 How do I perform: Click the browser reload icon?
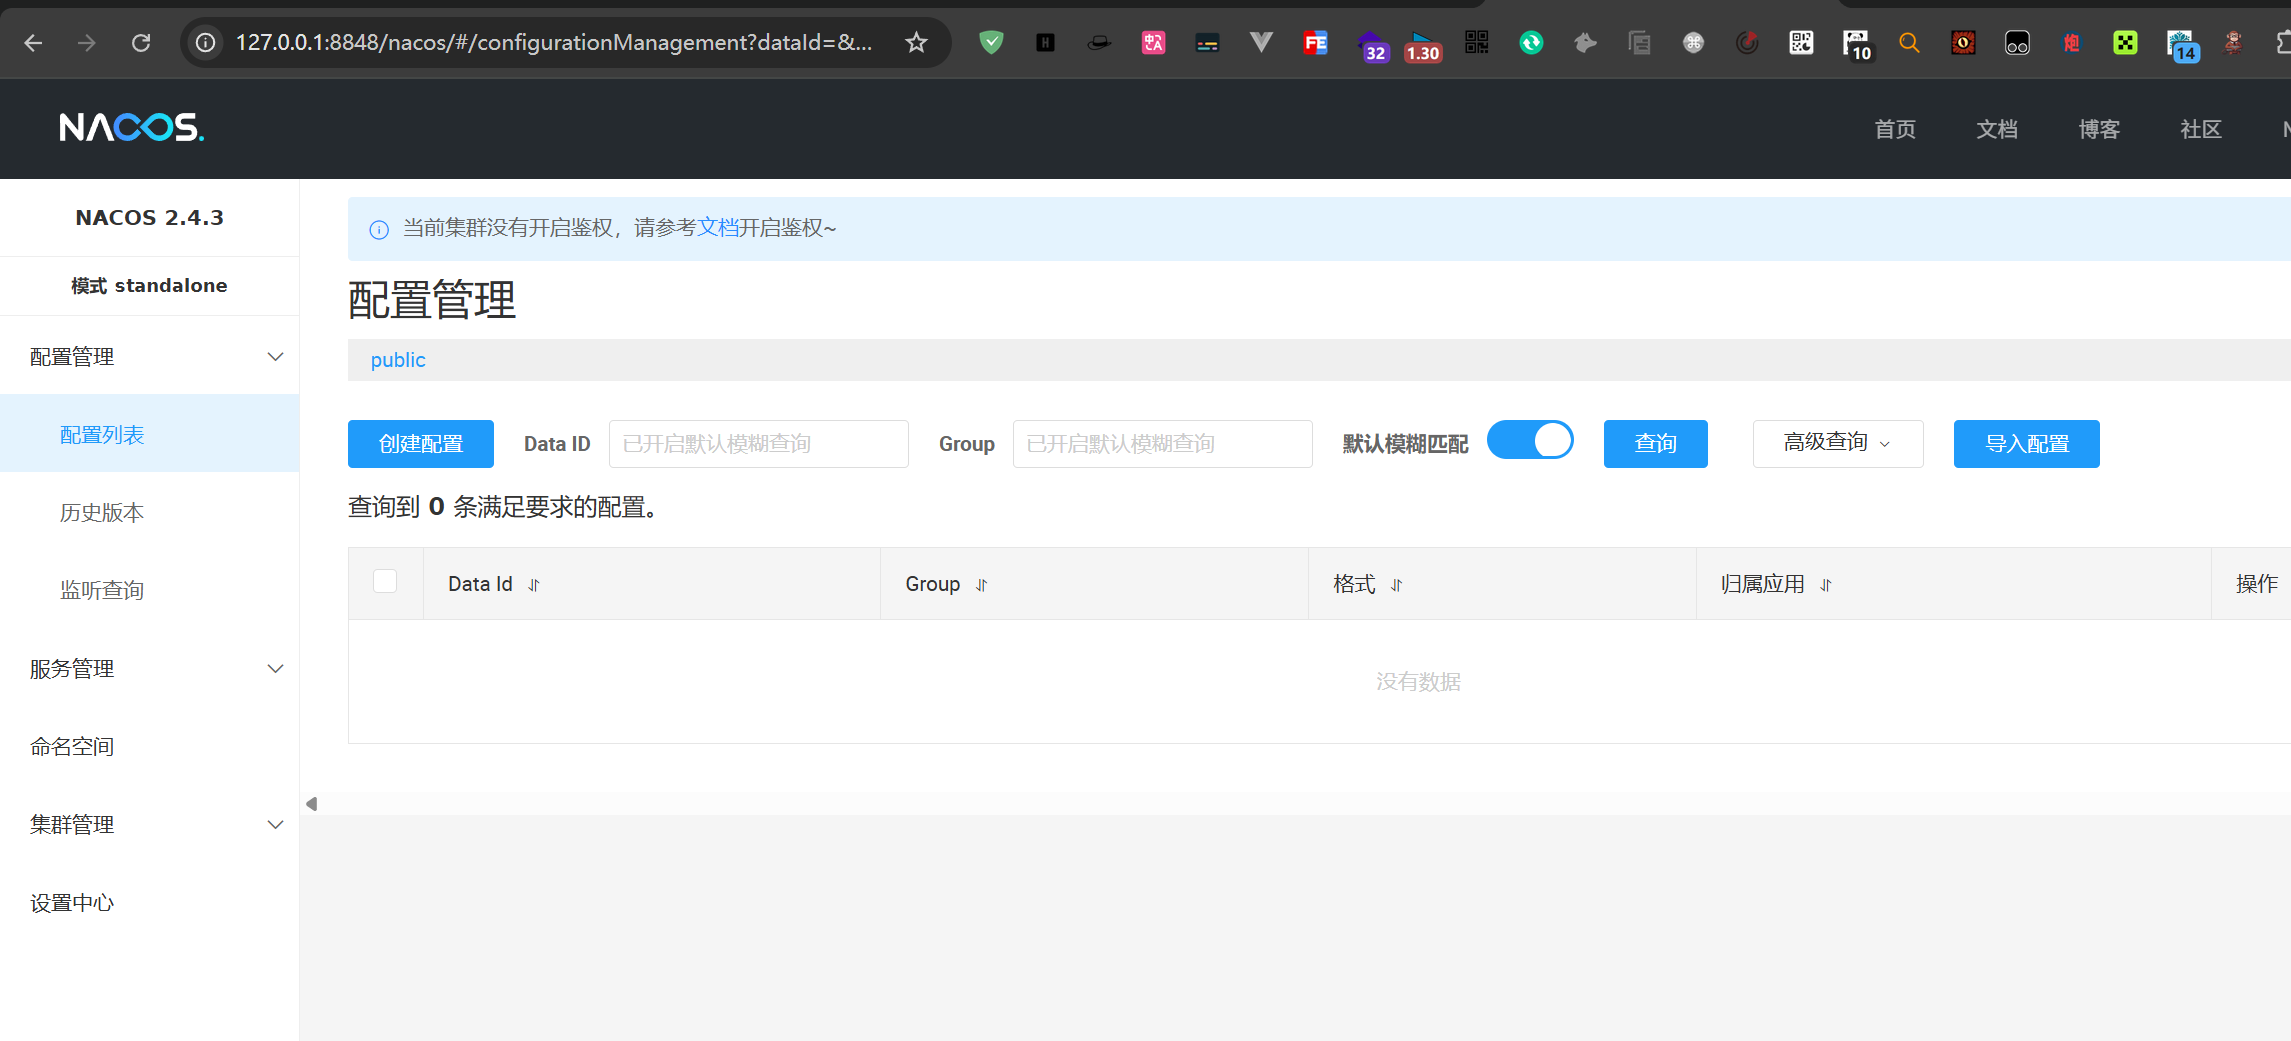(x=141, y=42)
